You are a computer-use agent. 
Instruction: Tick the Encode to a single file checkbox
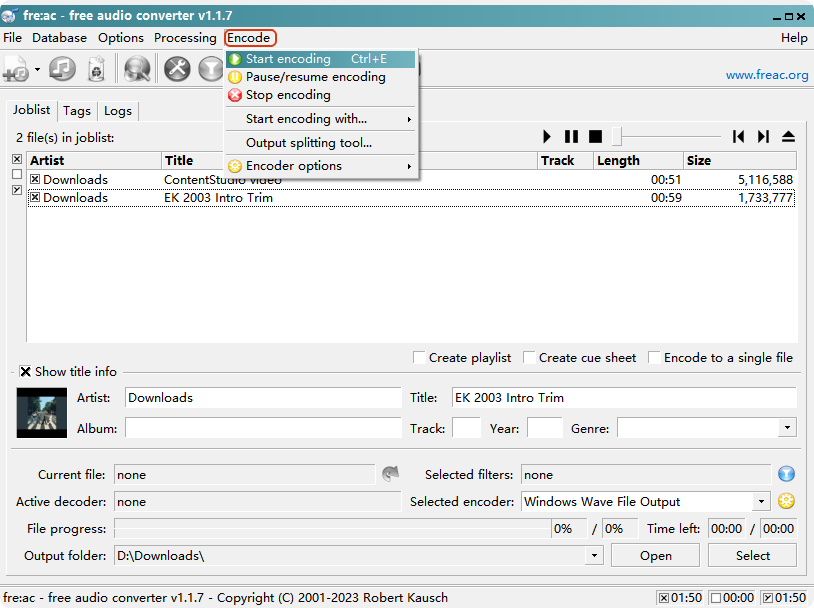654,358
